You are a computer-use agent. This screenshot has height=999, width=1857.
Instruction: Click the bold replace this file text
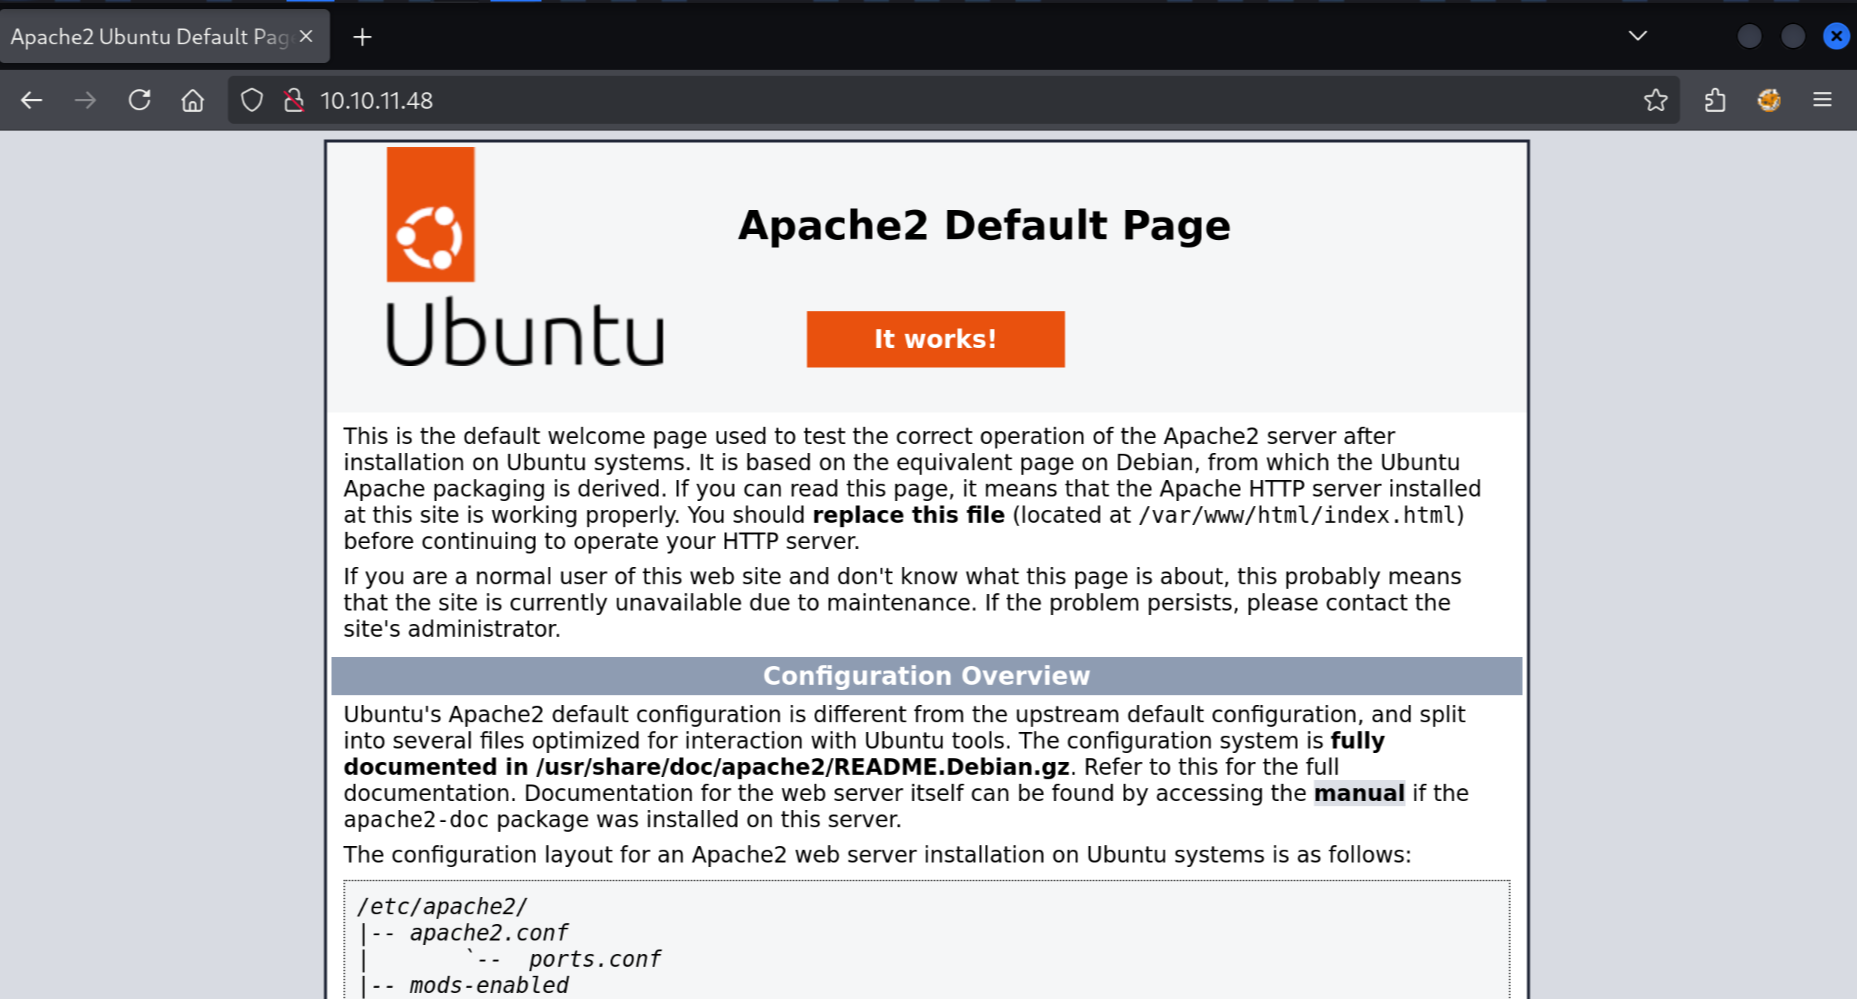point(908,515)
